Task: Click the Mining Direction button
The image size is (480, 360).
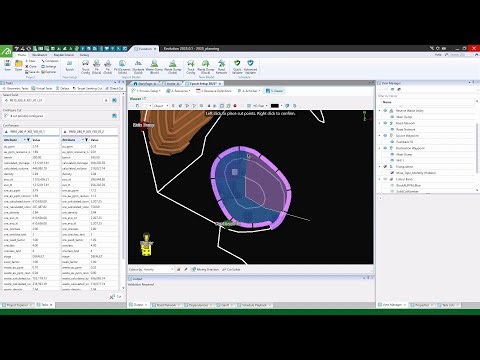Action: coord(205,269)
